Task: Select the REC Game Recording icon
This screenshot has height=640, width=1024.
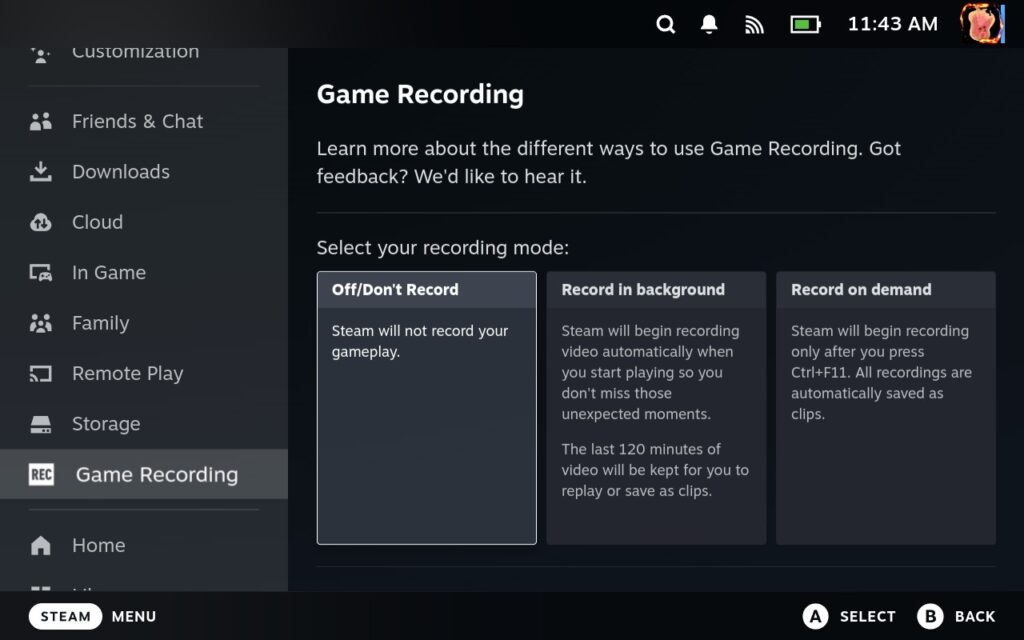Action: point(41,474)
